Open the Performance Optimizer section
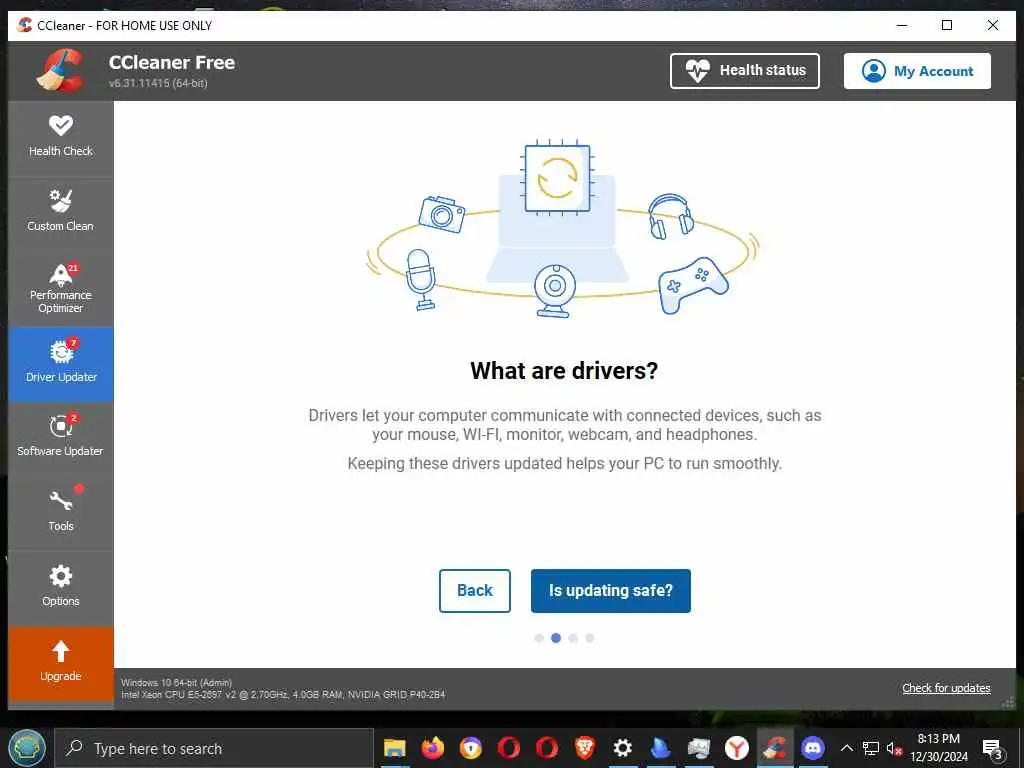The height and width of the screenshot is (768, 1024). click(x=61, y=288)
